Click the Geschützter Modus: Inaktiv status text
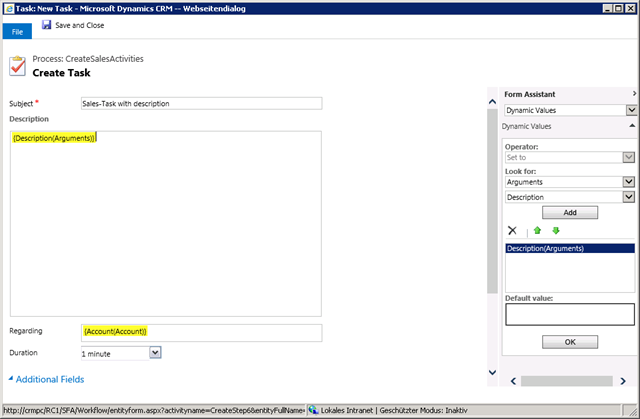This screenshot has height=419, width=640. tap(423, 410)
